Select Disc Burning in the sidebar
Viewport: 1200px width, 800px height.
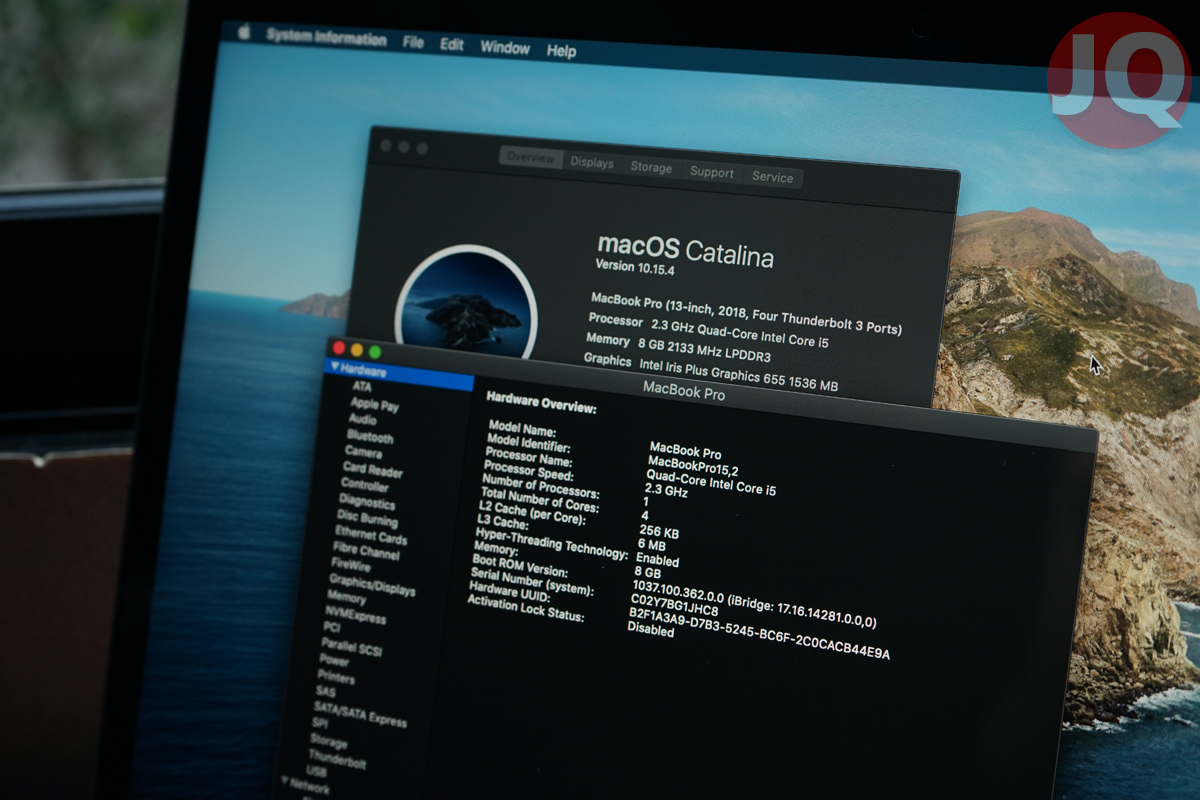[x=367, y=520]
